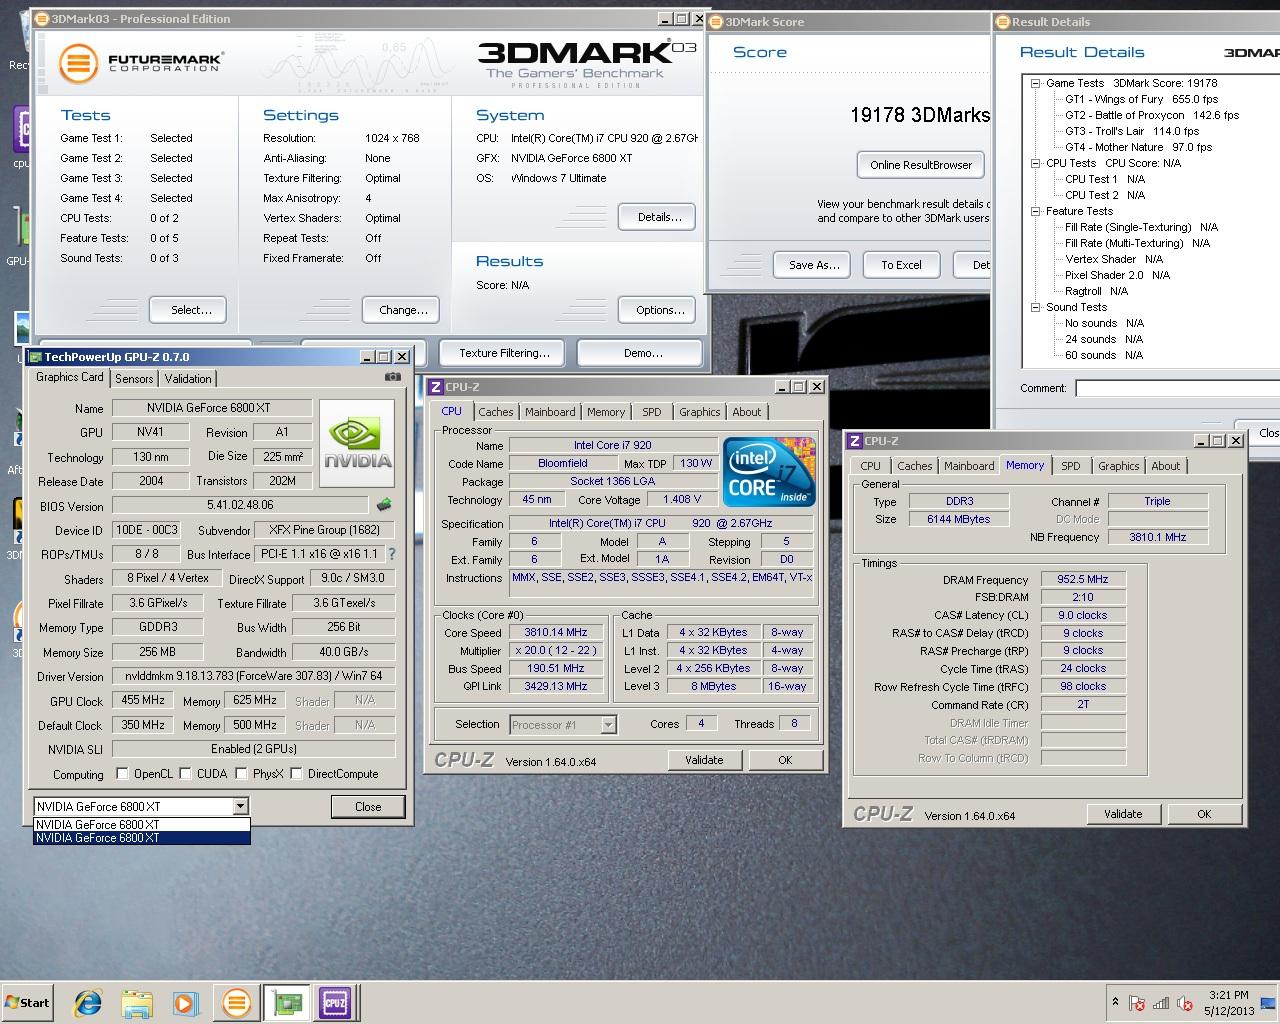Select GT4 - Mother Nature result row
The image size is (1280, 1024).
(x=1138, y=147)
